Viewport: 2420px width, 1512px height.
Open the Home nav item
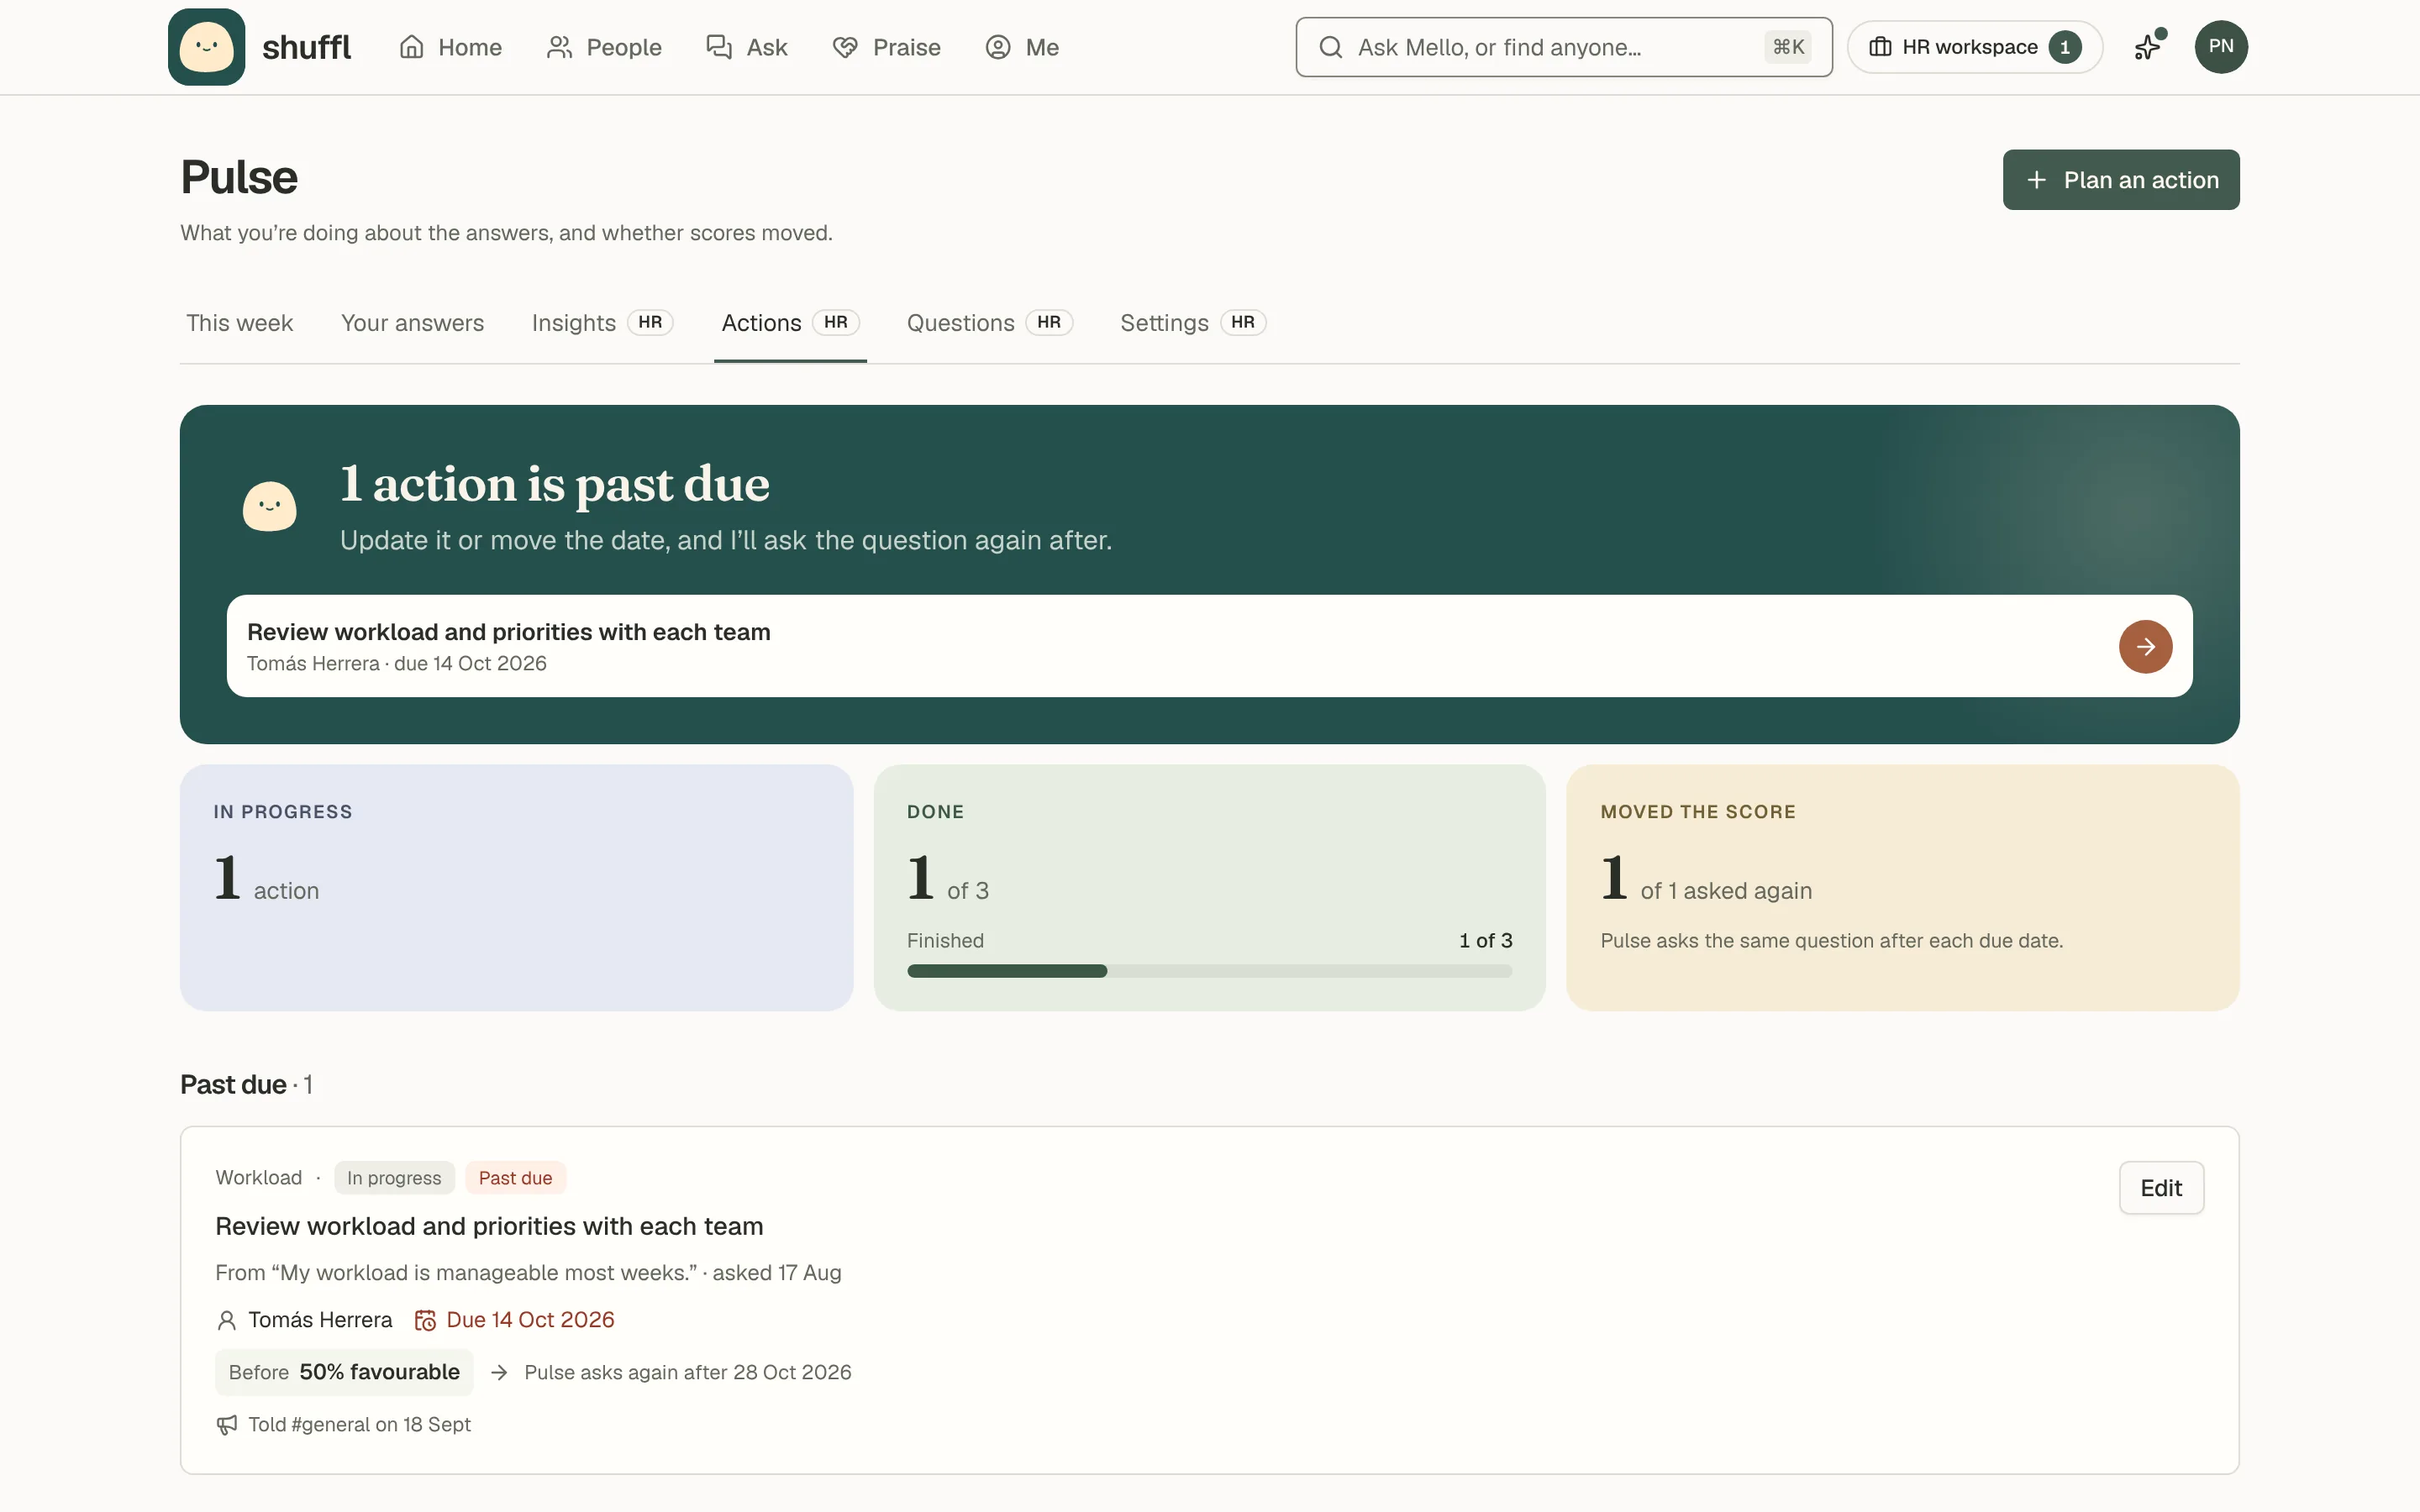(450, 47)
